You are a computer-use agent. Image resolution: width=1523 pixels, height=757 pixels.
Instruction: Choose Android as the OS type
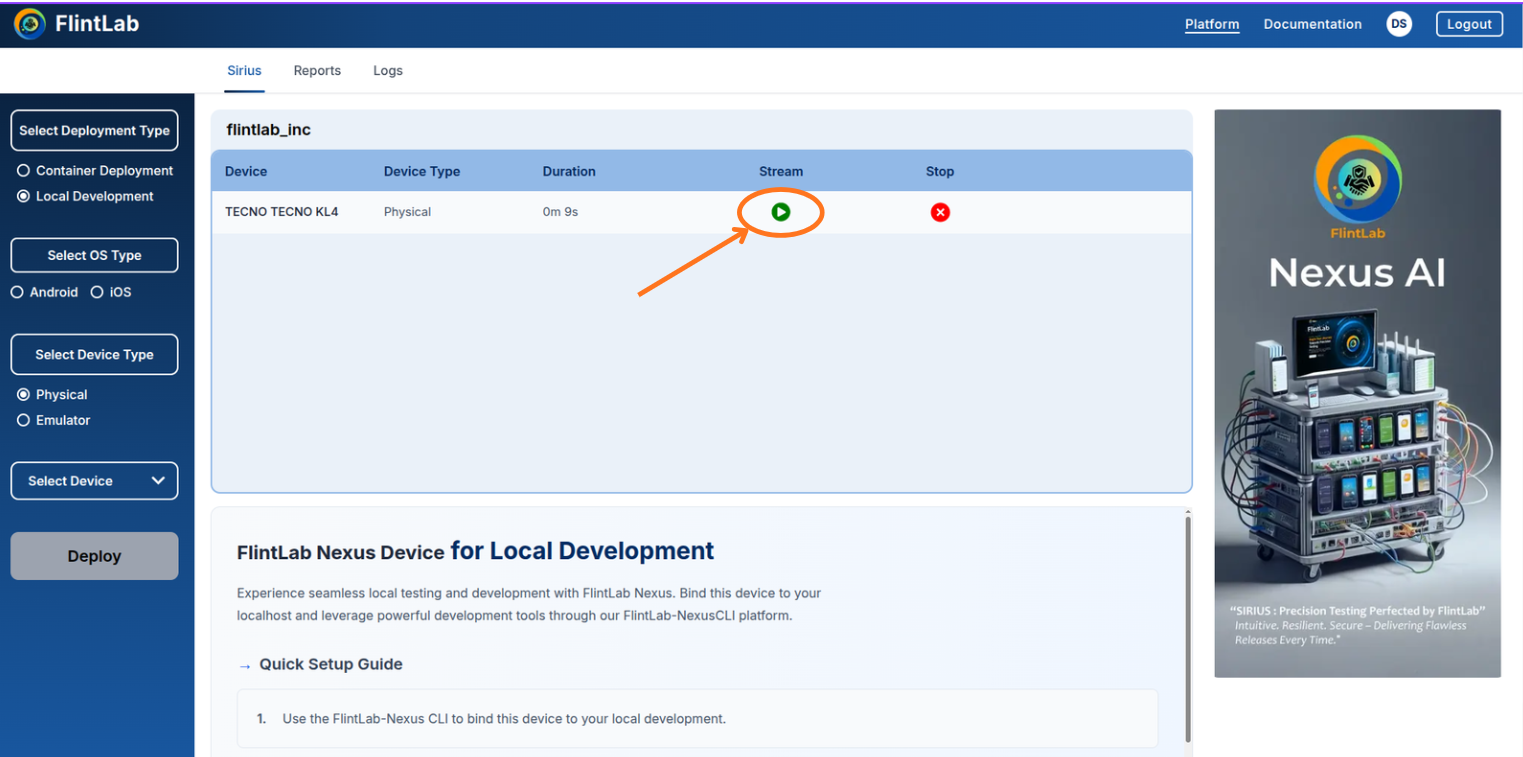[17, 293]
